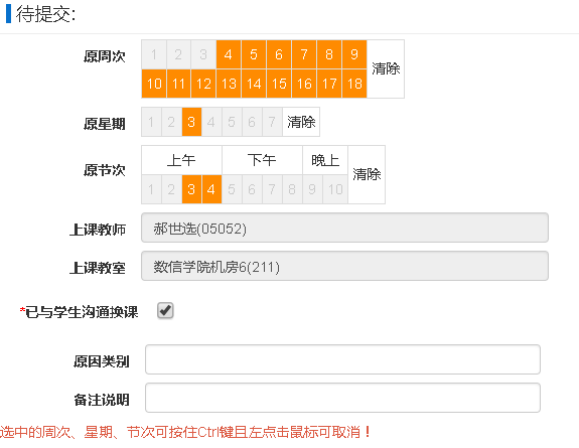Click the 备注说明 input field
Screen dimensions: 579x448
[343, 398]
